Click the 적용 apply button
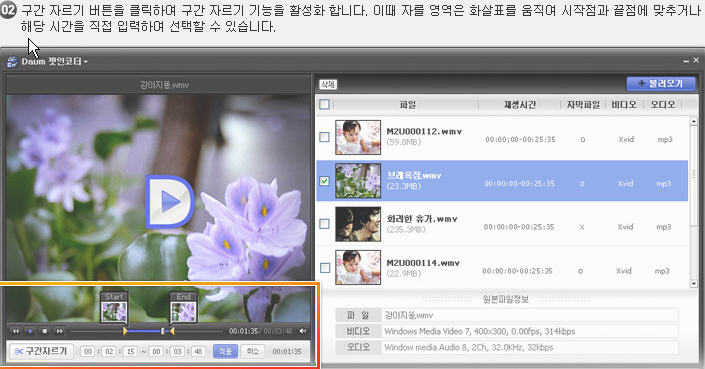The height and width of the screenshot is (369, 705). (225, 351)
